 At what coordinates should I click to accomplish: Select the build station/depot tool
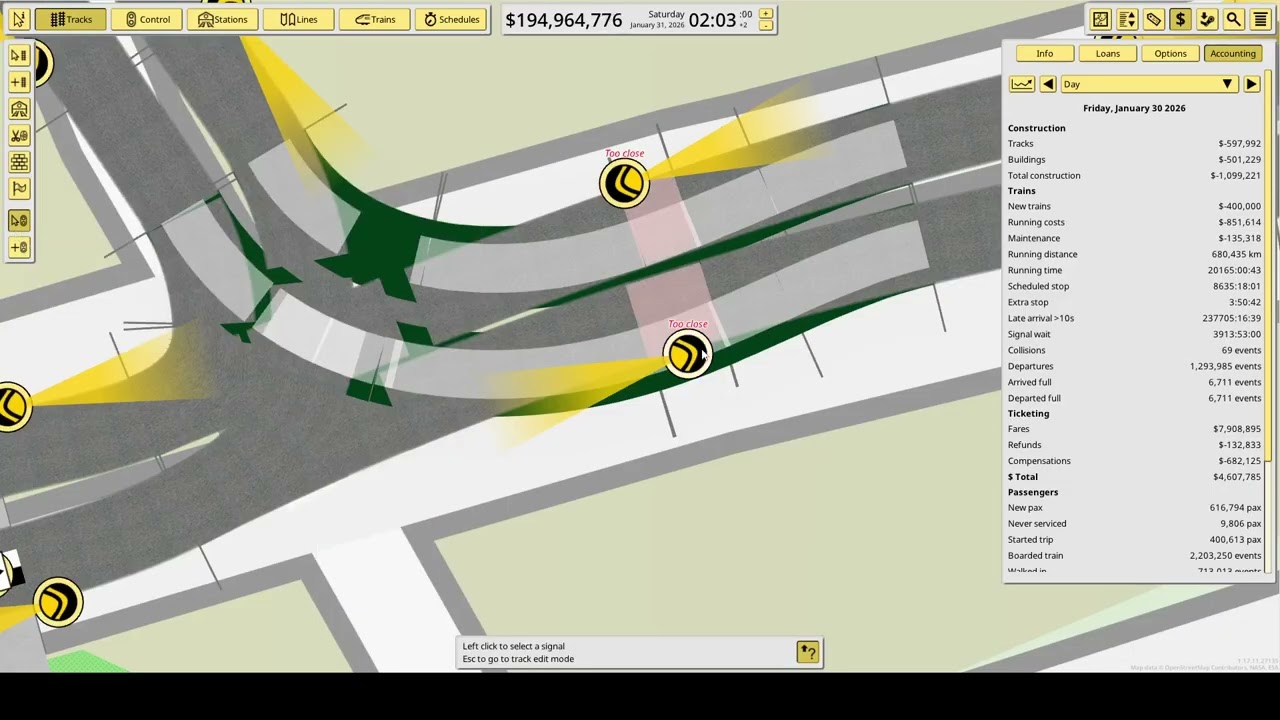[x=19, y=109]
